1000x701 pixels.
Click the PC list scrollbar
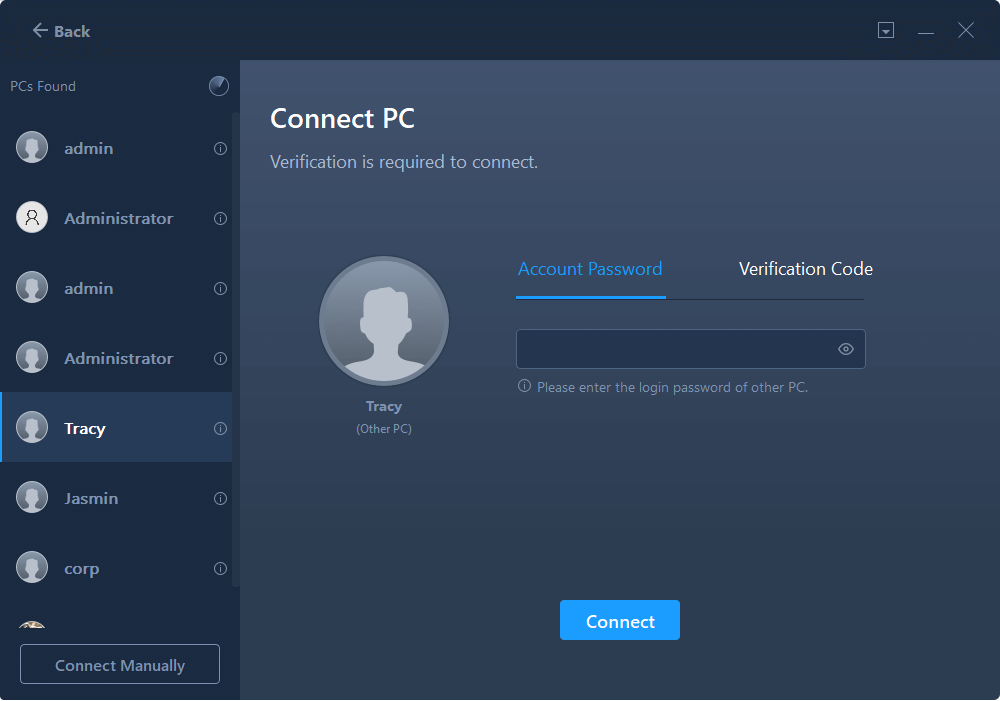[x=236, y=350]
